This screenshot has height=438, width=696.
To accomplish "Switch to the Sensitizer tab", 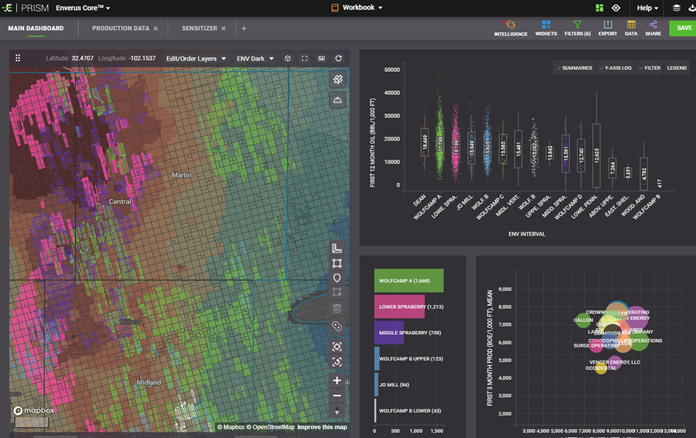I will (x=201, y=28).
